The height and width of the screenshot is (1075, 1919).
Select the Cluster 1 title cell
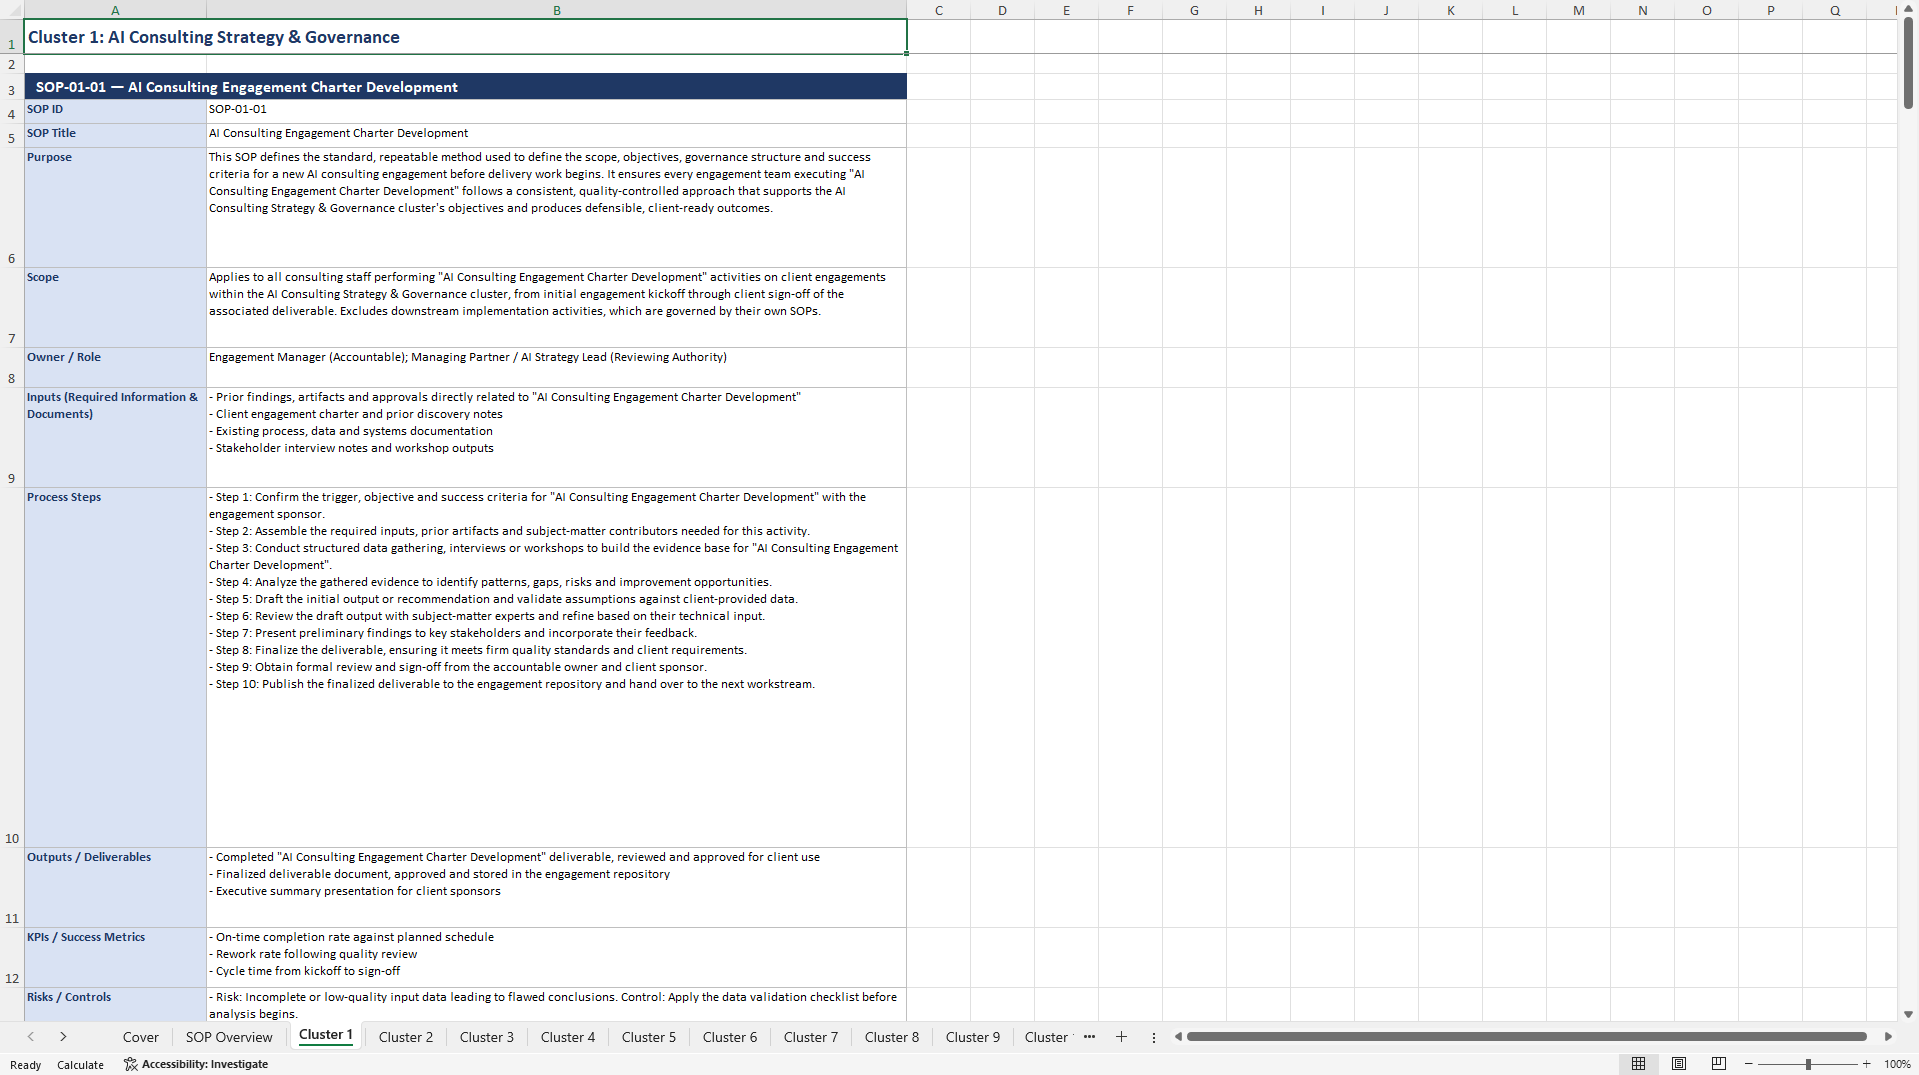tap(466, 37)
